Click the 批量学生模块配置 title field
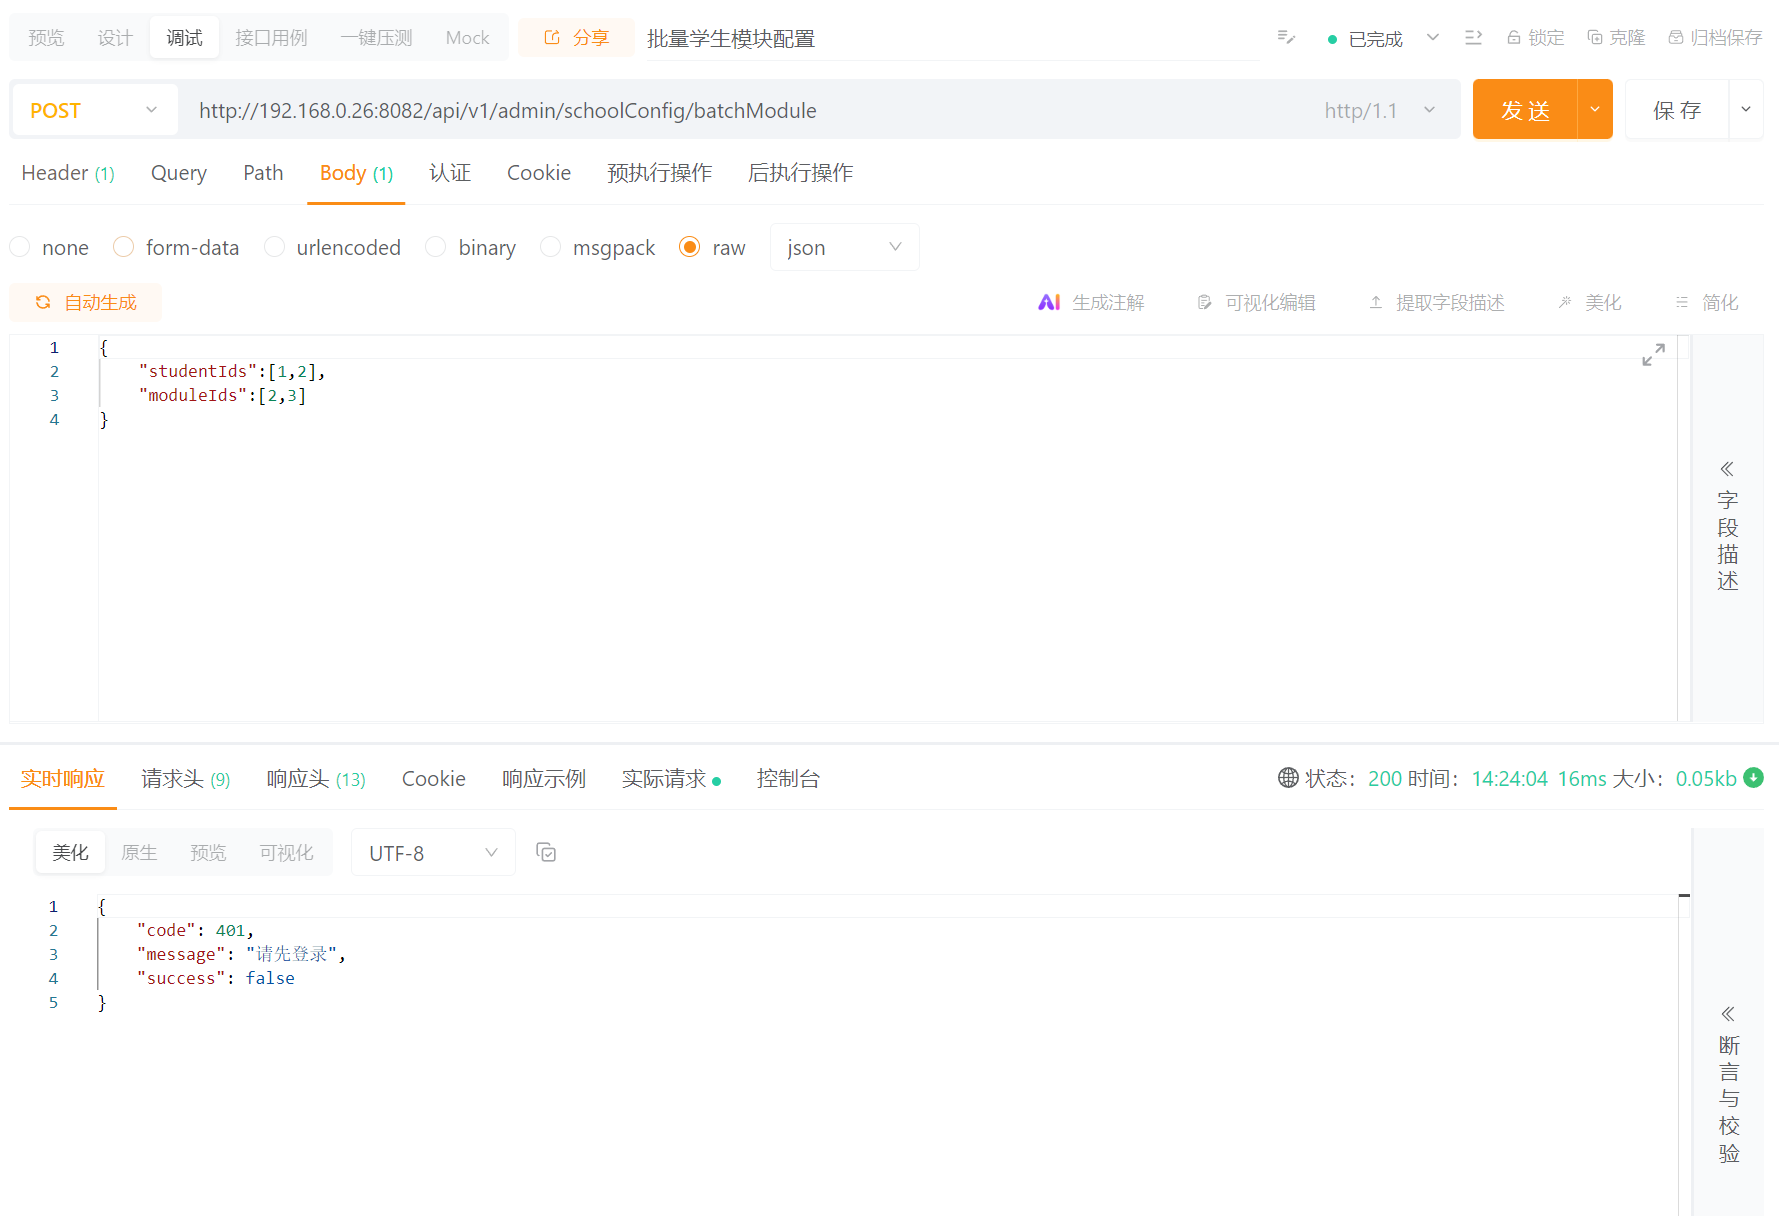 pyautogui.click(x=953, y=38)
